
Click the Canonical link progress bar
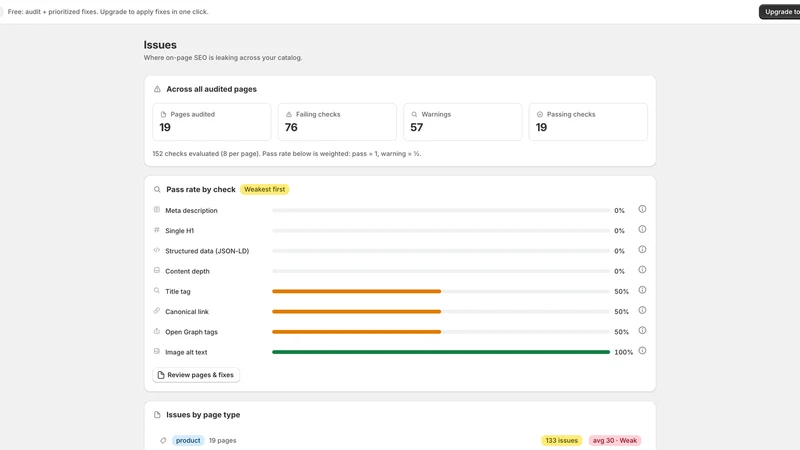(x=441, y=311)
